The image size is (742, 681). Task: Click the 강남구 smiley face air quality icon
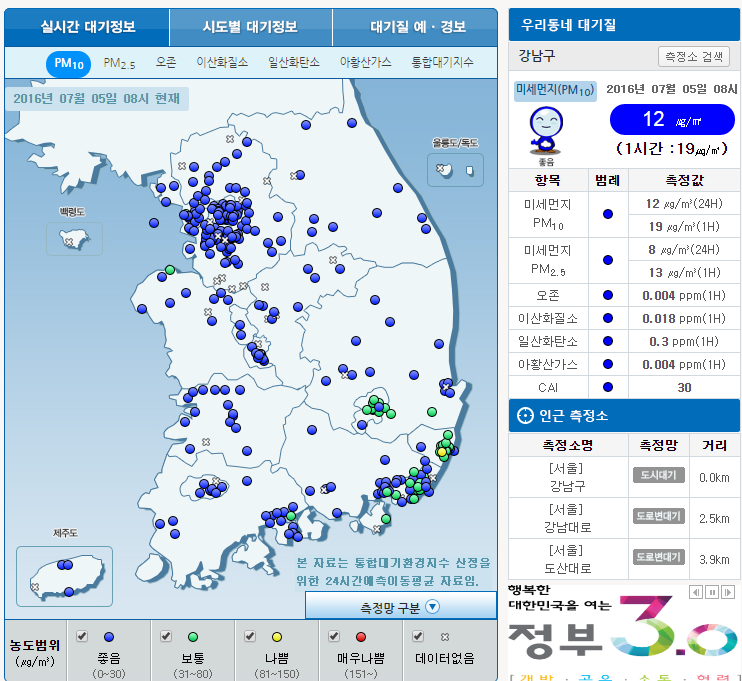tap(545, 128)
